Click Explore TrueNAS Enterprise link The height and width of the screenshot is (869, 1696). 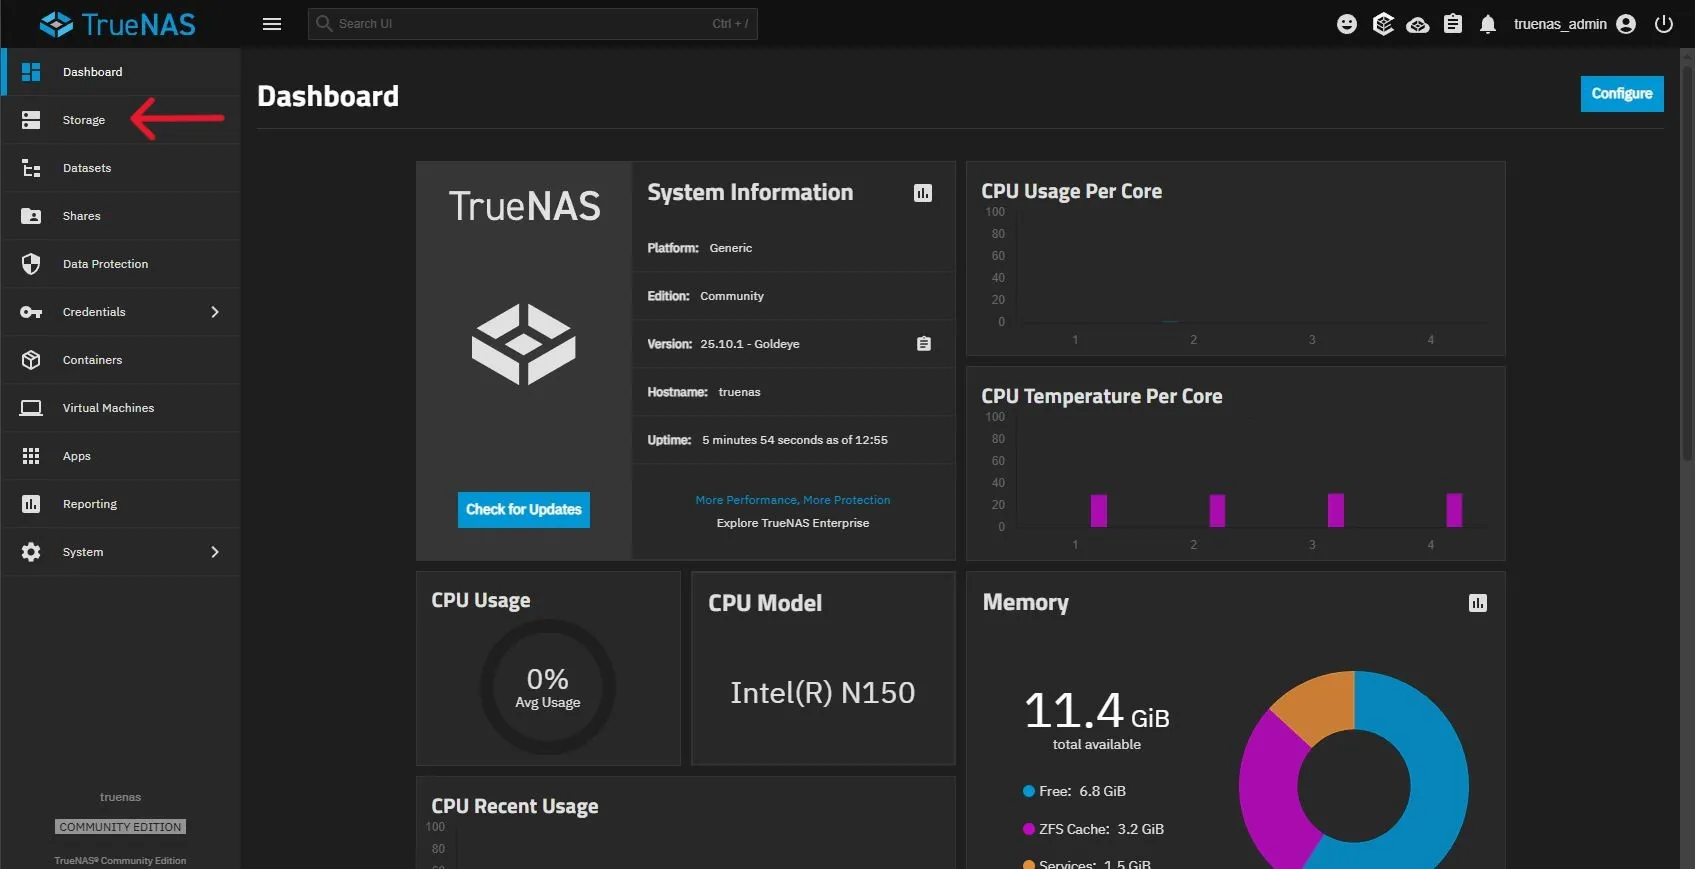pyautogui.click(x=793, y=523)
